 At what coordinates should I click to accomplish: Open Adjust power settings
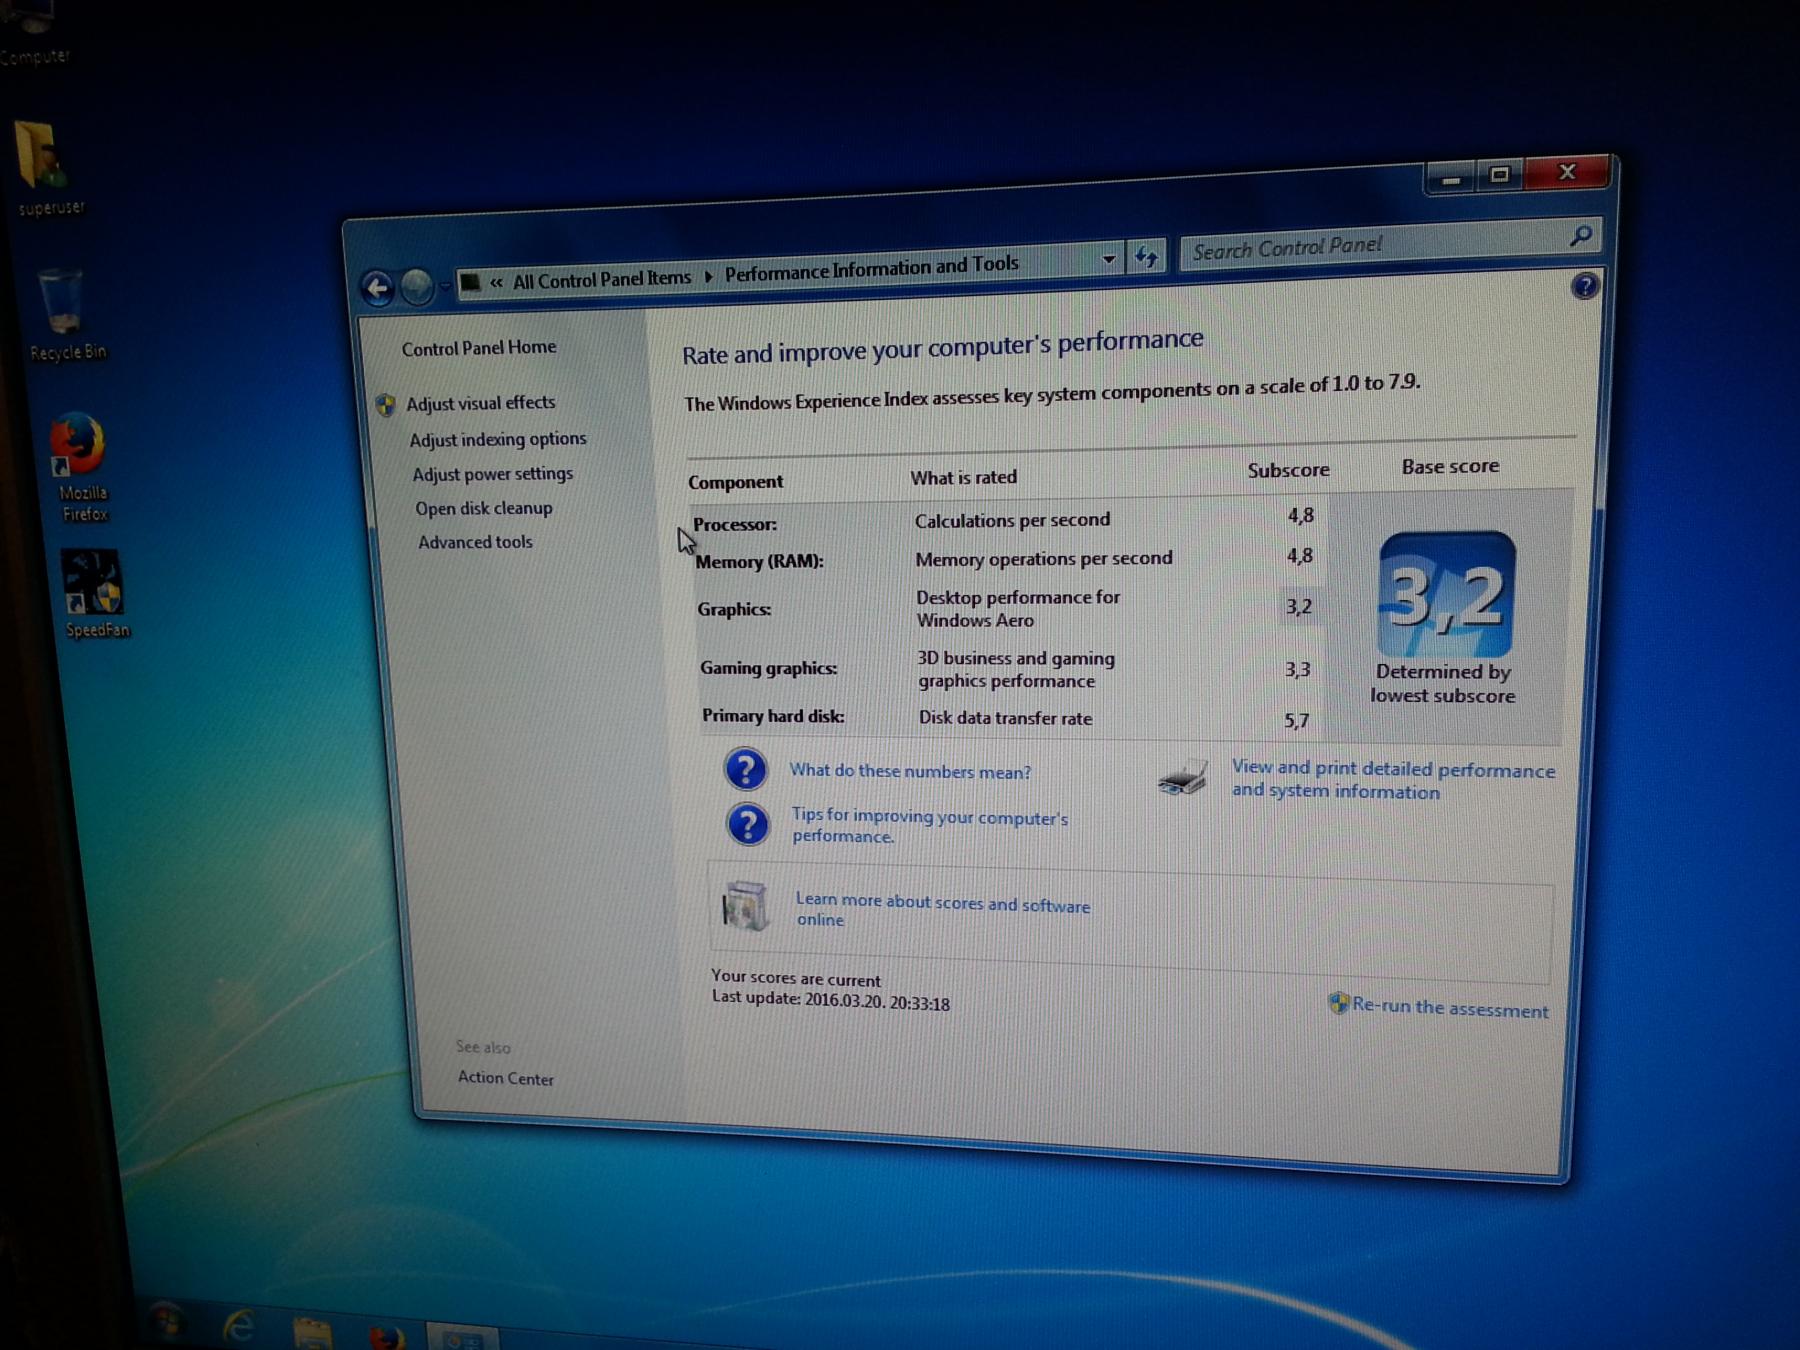pyautogui.click(x=493, y=474)
